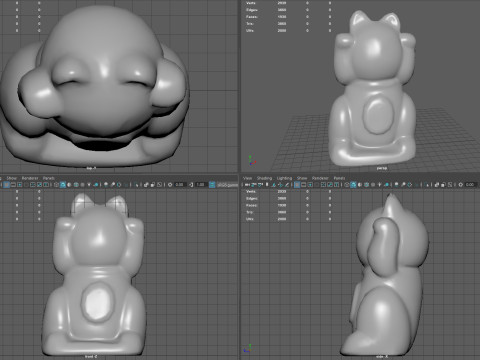Image resolution: width=480 pixels, height=360 pixels.
Task: Toggle Motion Blur in side view toolbar
Action: coord(403,184)
